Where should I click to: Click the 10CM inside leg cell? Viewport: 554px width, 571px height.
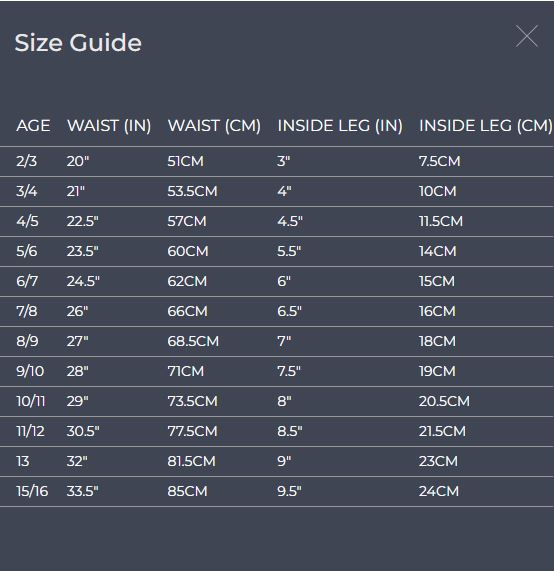click(438, 191)
